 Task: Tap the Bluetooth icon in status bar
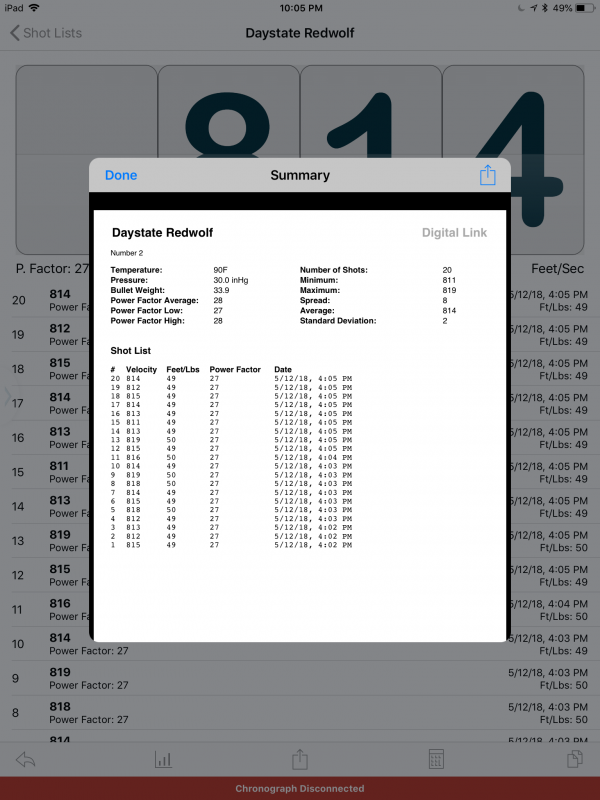pos(544,8)
